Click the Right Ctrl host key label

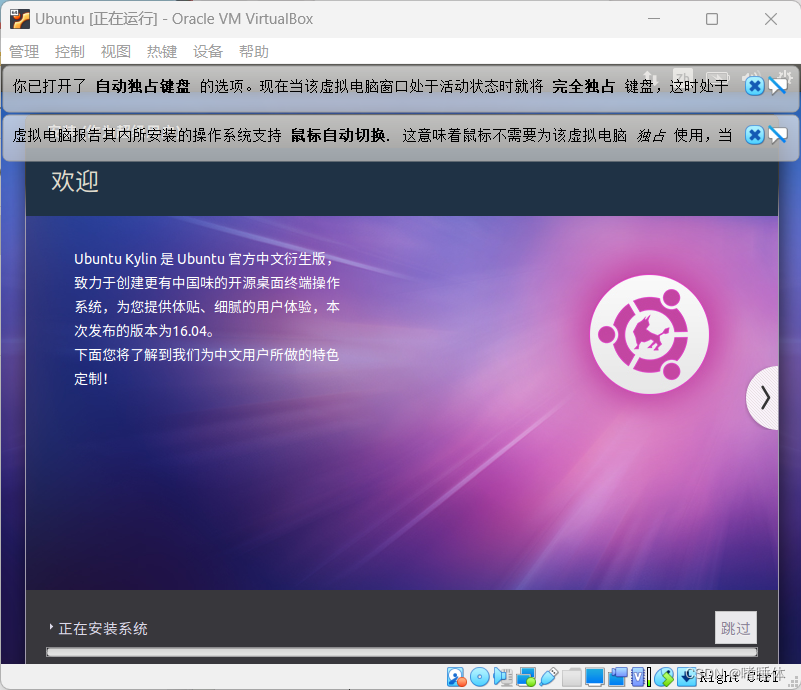(739, 677)
